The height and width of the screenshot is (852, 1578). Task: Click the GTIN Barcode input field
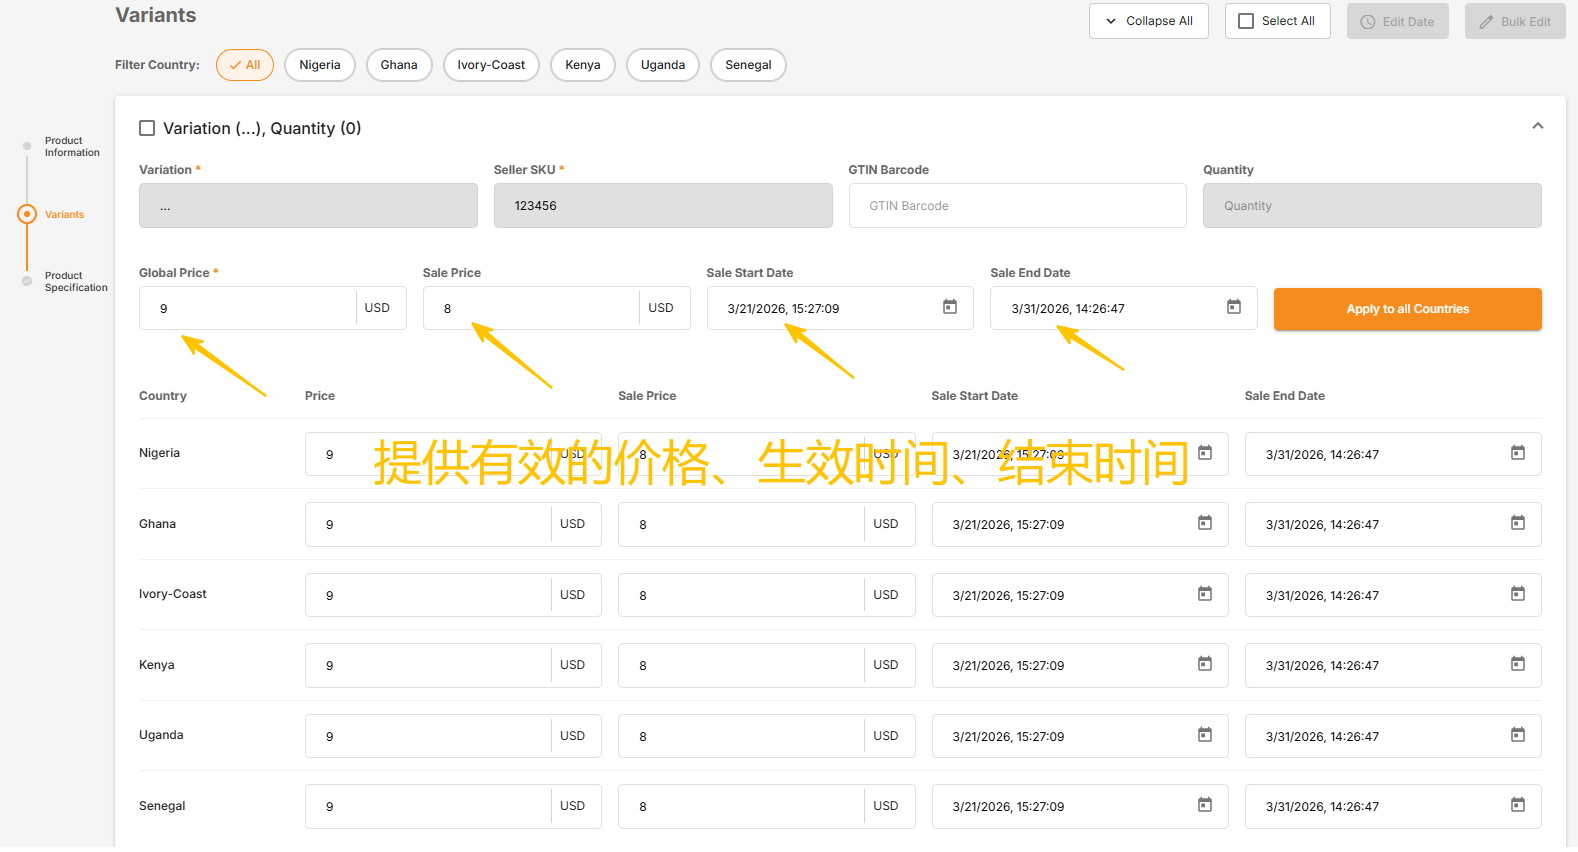tap(1017, 206)
